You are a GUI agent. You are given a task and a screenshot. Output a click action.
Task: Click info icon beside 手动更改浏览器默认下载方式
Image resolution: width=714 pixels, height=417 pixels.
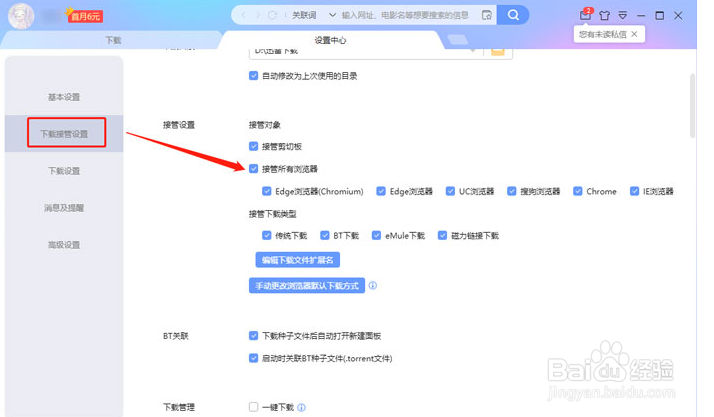click(x=373, y=285)
